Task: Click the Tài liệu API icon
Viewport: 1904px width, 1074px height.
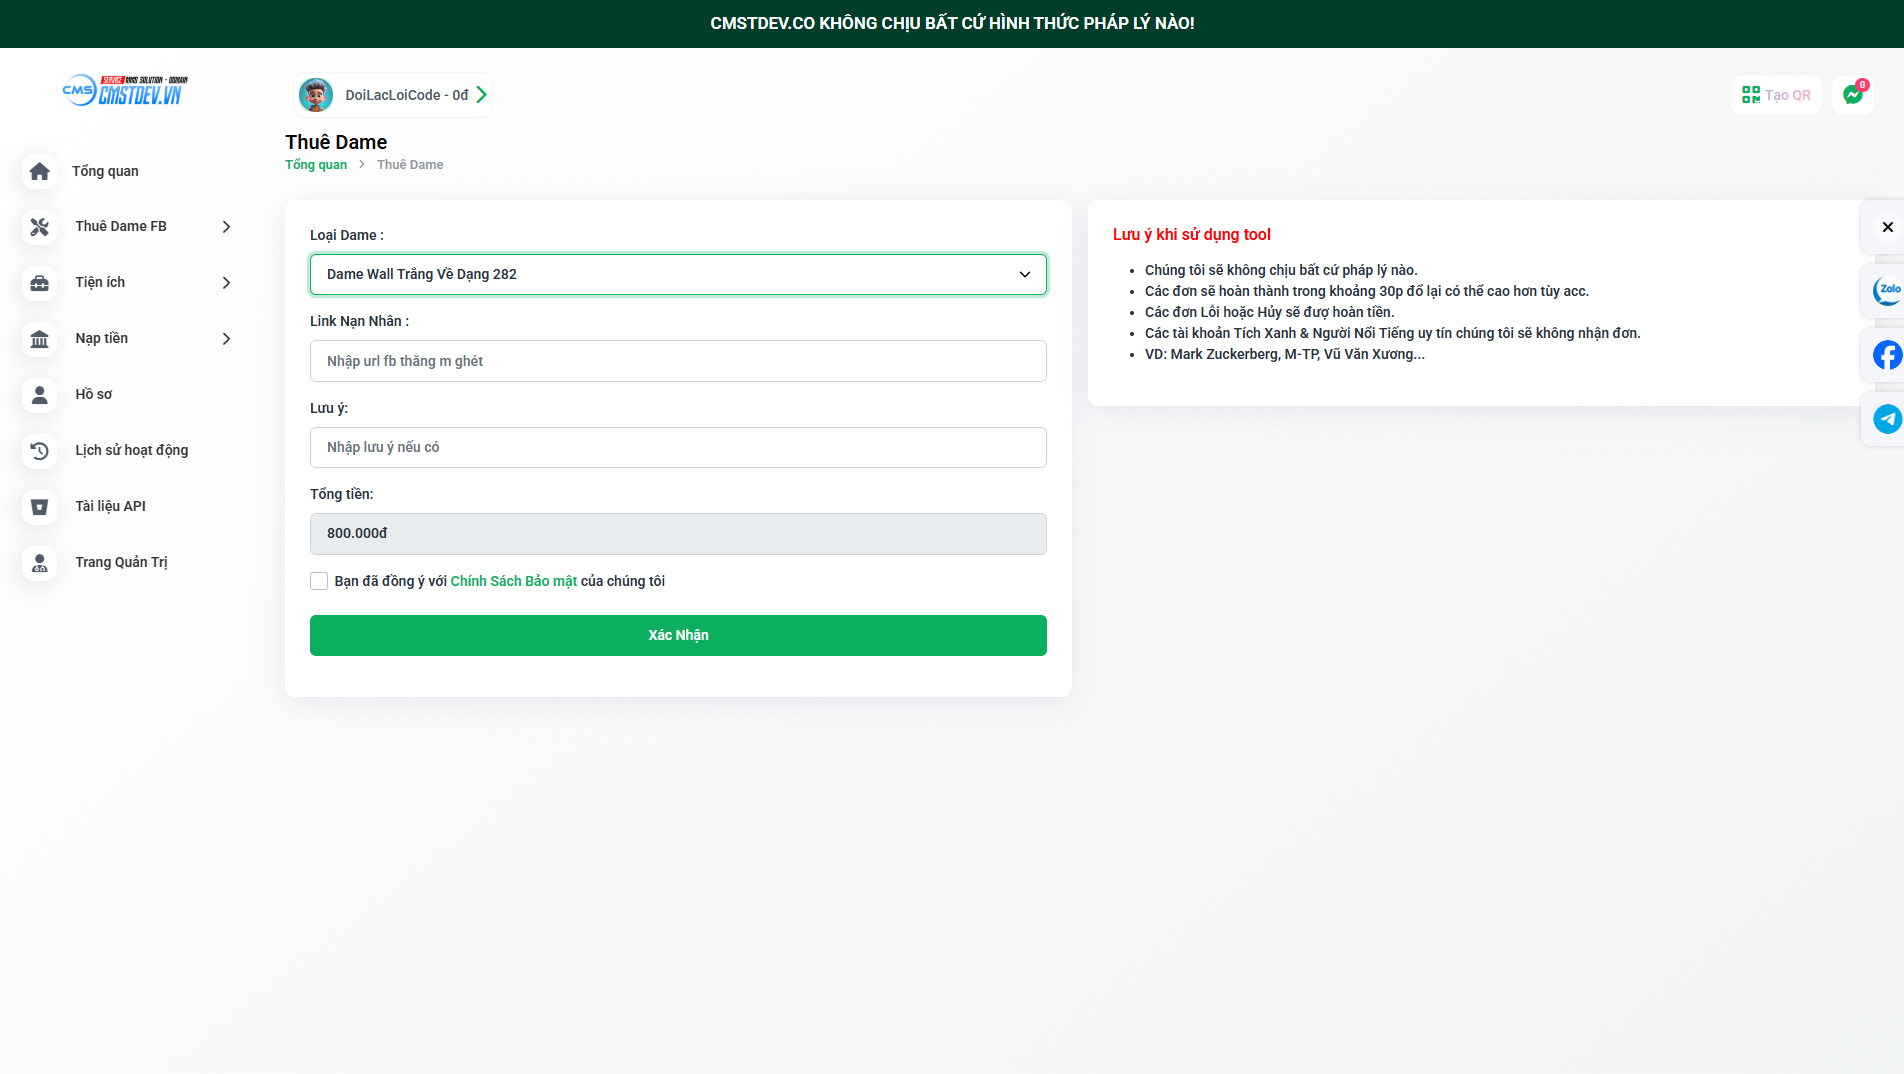Action: click(x=40, y=507)
